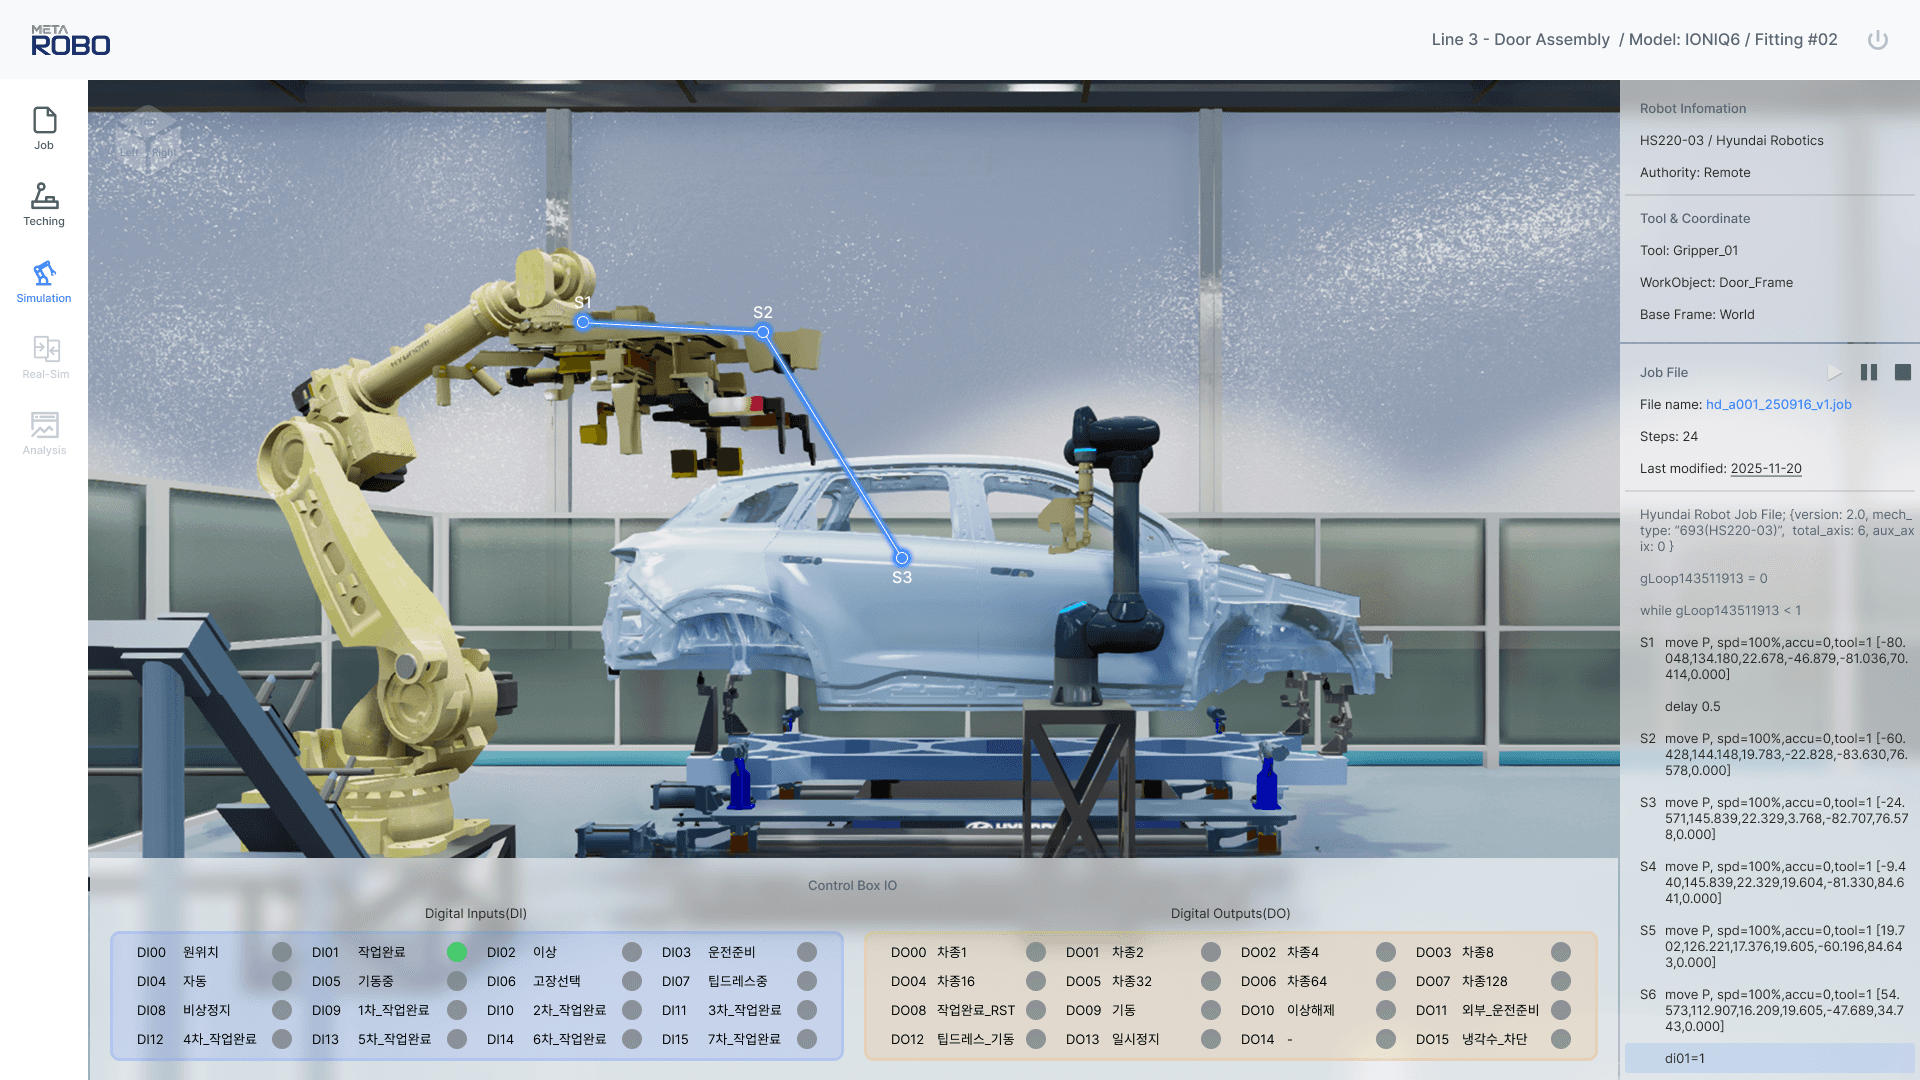The width and height of the screenshot is (1920, 1080).
Task: Click the last modified date 2025-11-20
Action: pos(1765,468)
